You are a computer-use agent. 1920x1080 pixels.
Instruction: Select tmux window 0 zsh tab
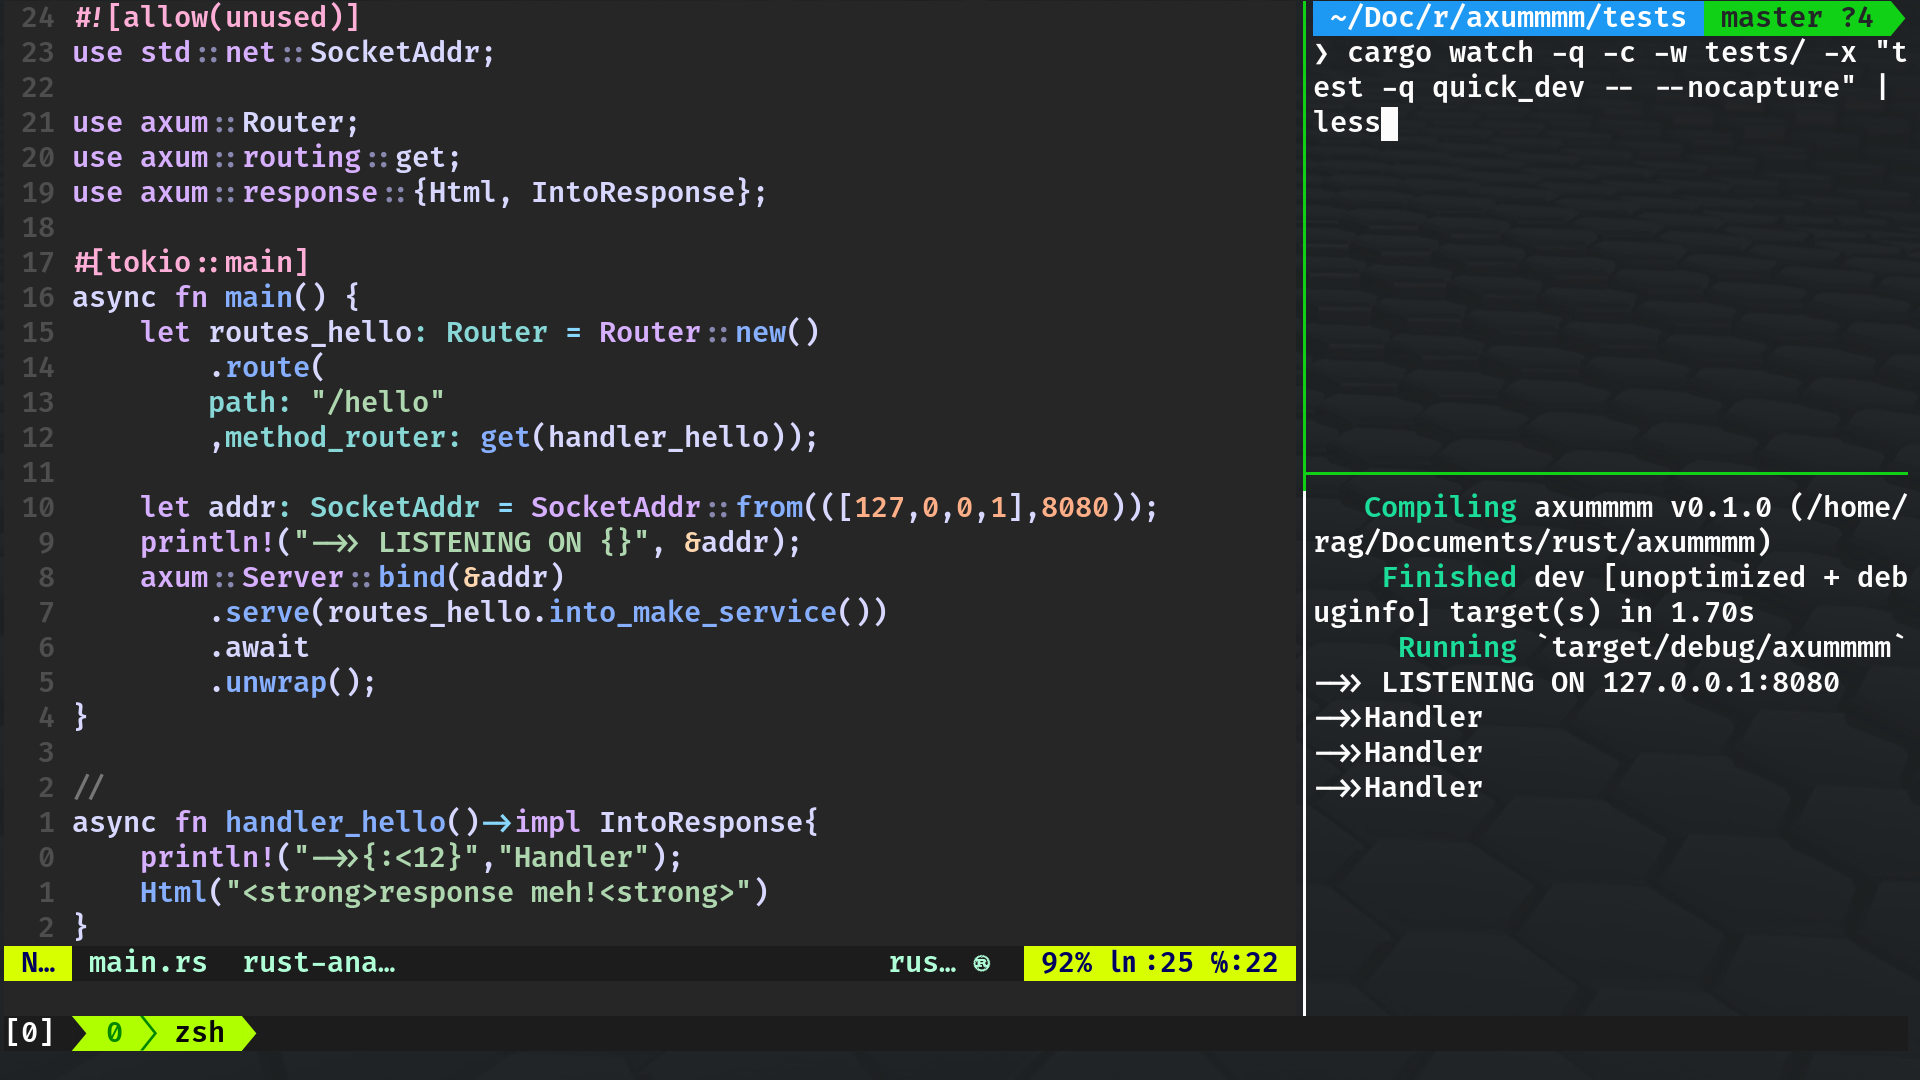(165, 1033)
